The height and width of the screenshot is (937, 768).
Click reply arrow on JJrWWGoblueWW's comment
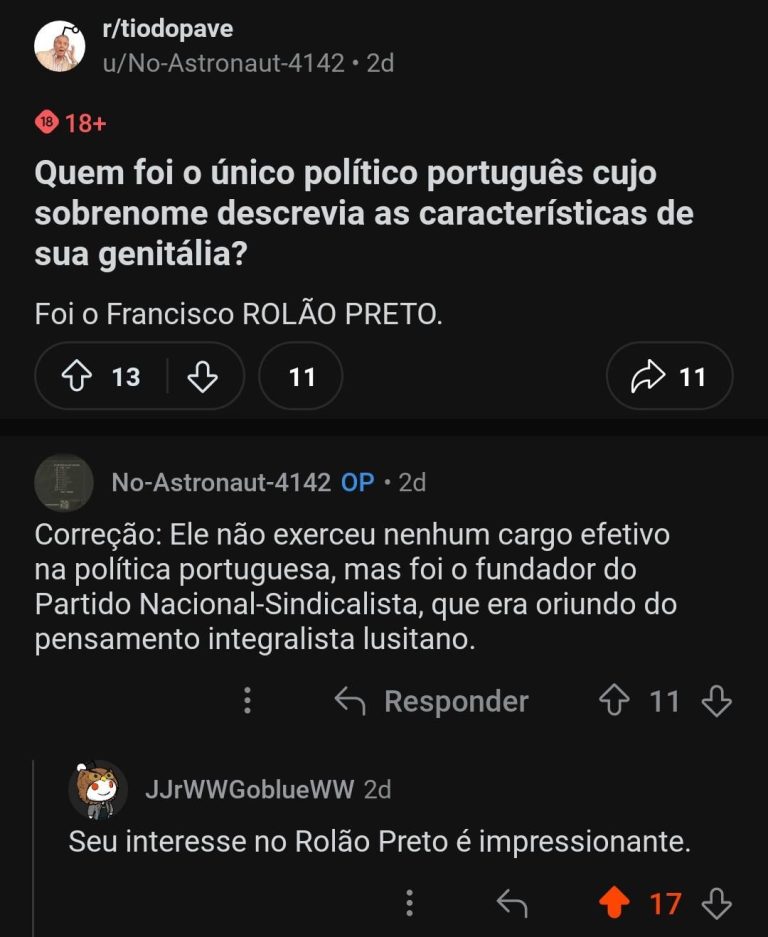pyautogui.click(x=512, y=904)
